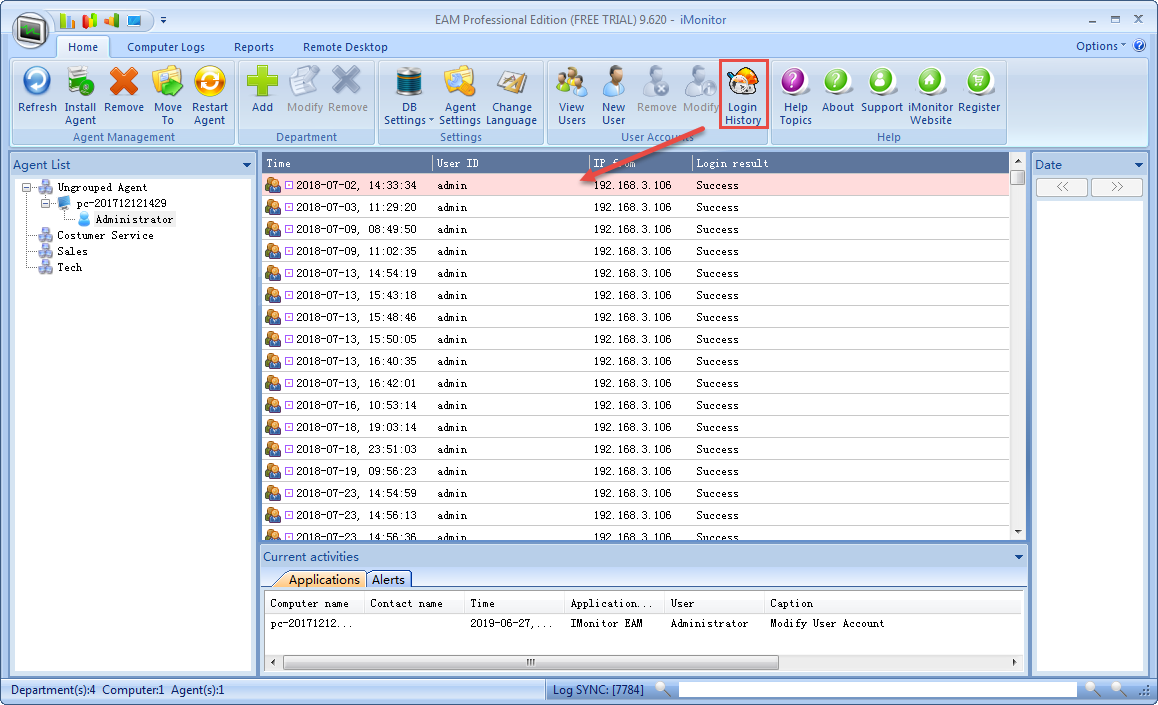
Task: Open the Date panel dropdown arrow
Action: point(1138,165)
